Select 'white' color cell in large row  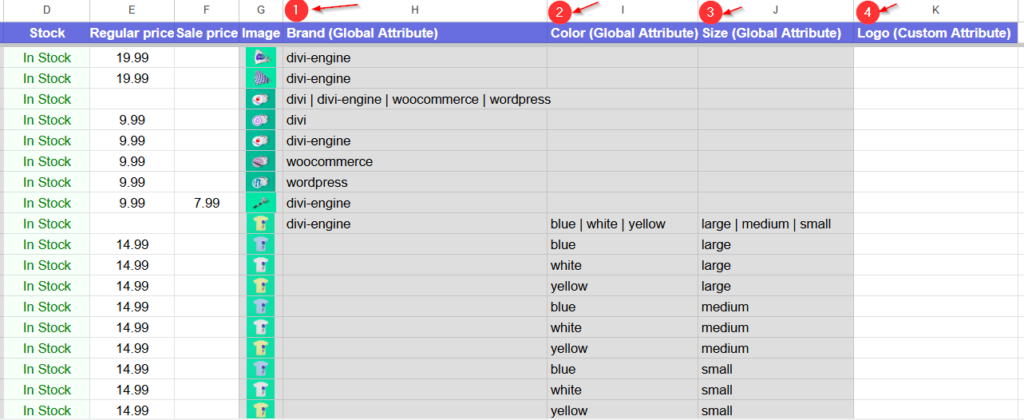pyautogui.click(x=622, y=266)
